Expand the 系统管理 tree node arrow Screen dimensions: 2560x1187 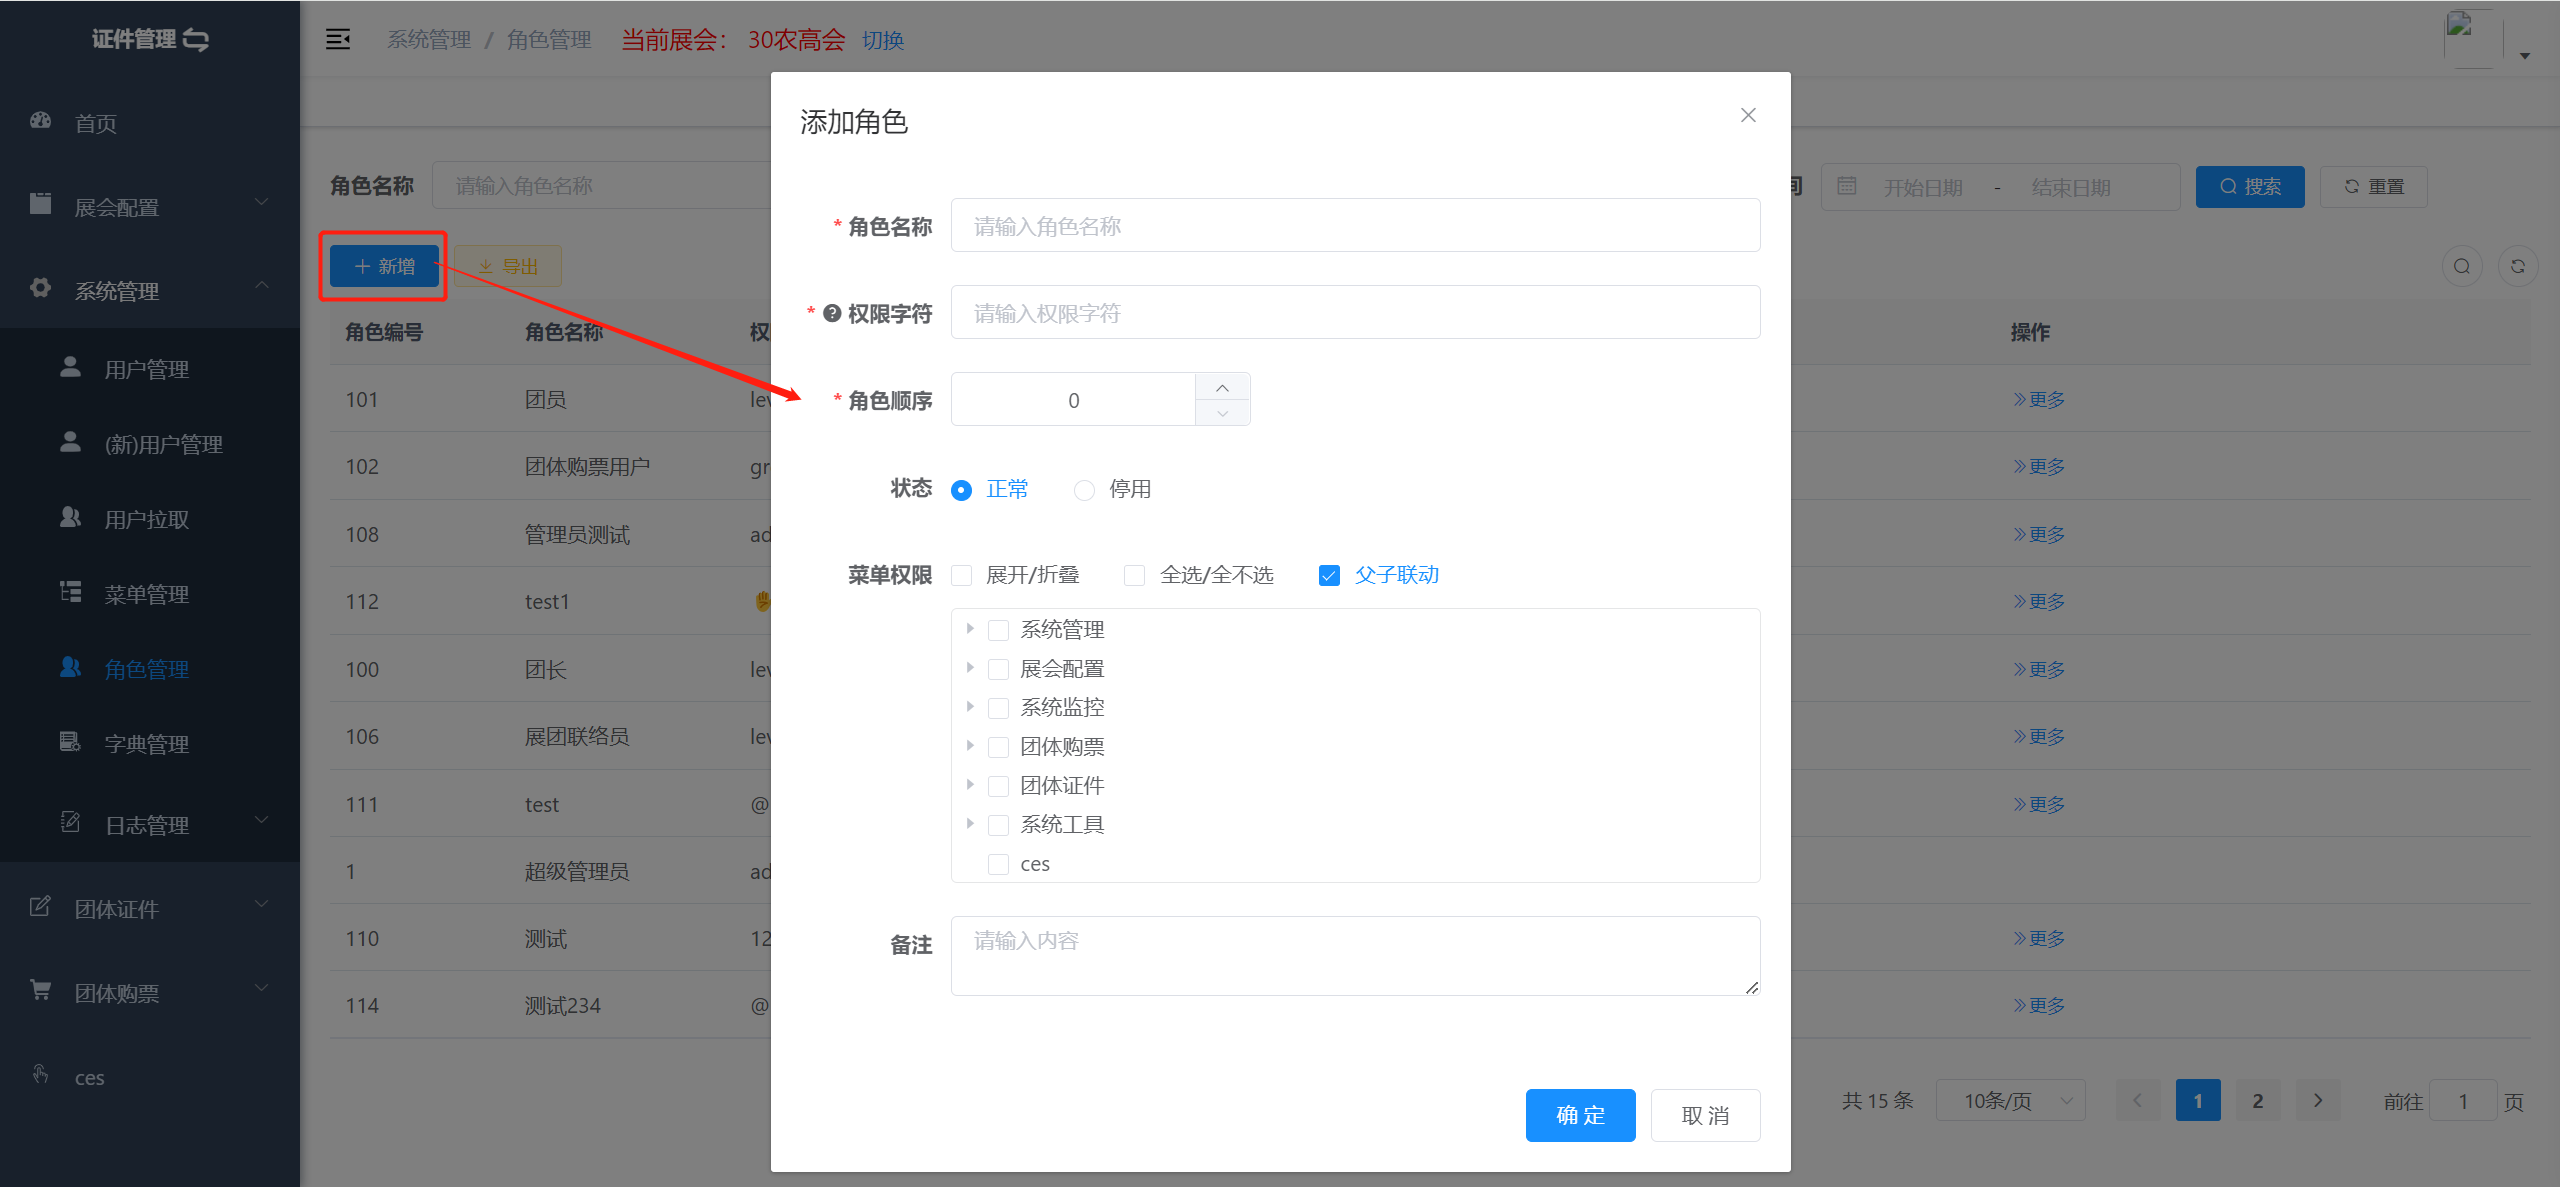(x=970, y=629)
